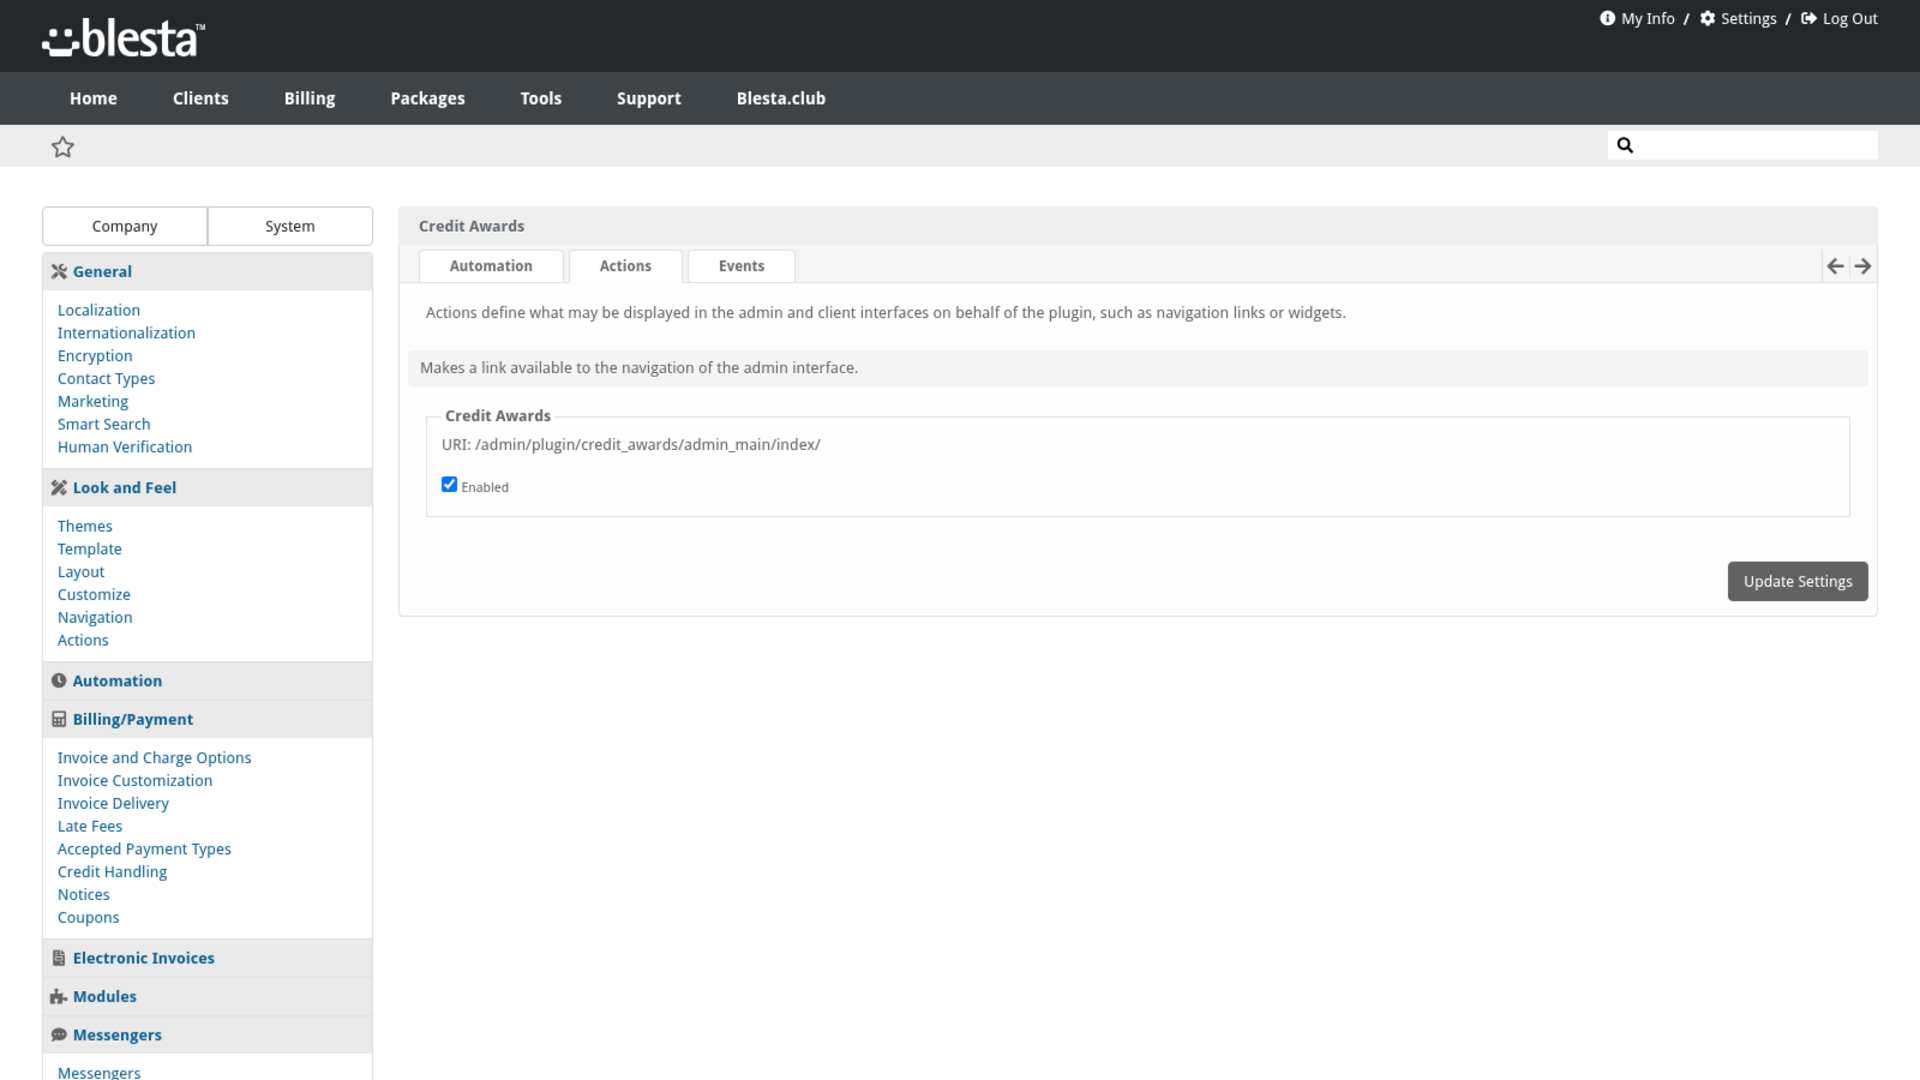The width and height of the screenshot is (1920, 1080).
Task: Select the System settings tab
Action: pyautogui.click(x=290, y=226)
